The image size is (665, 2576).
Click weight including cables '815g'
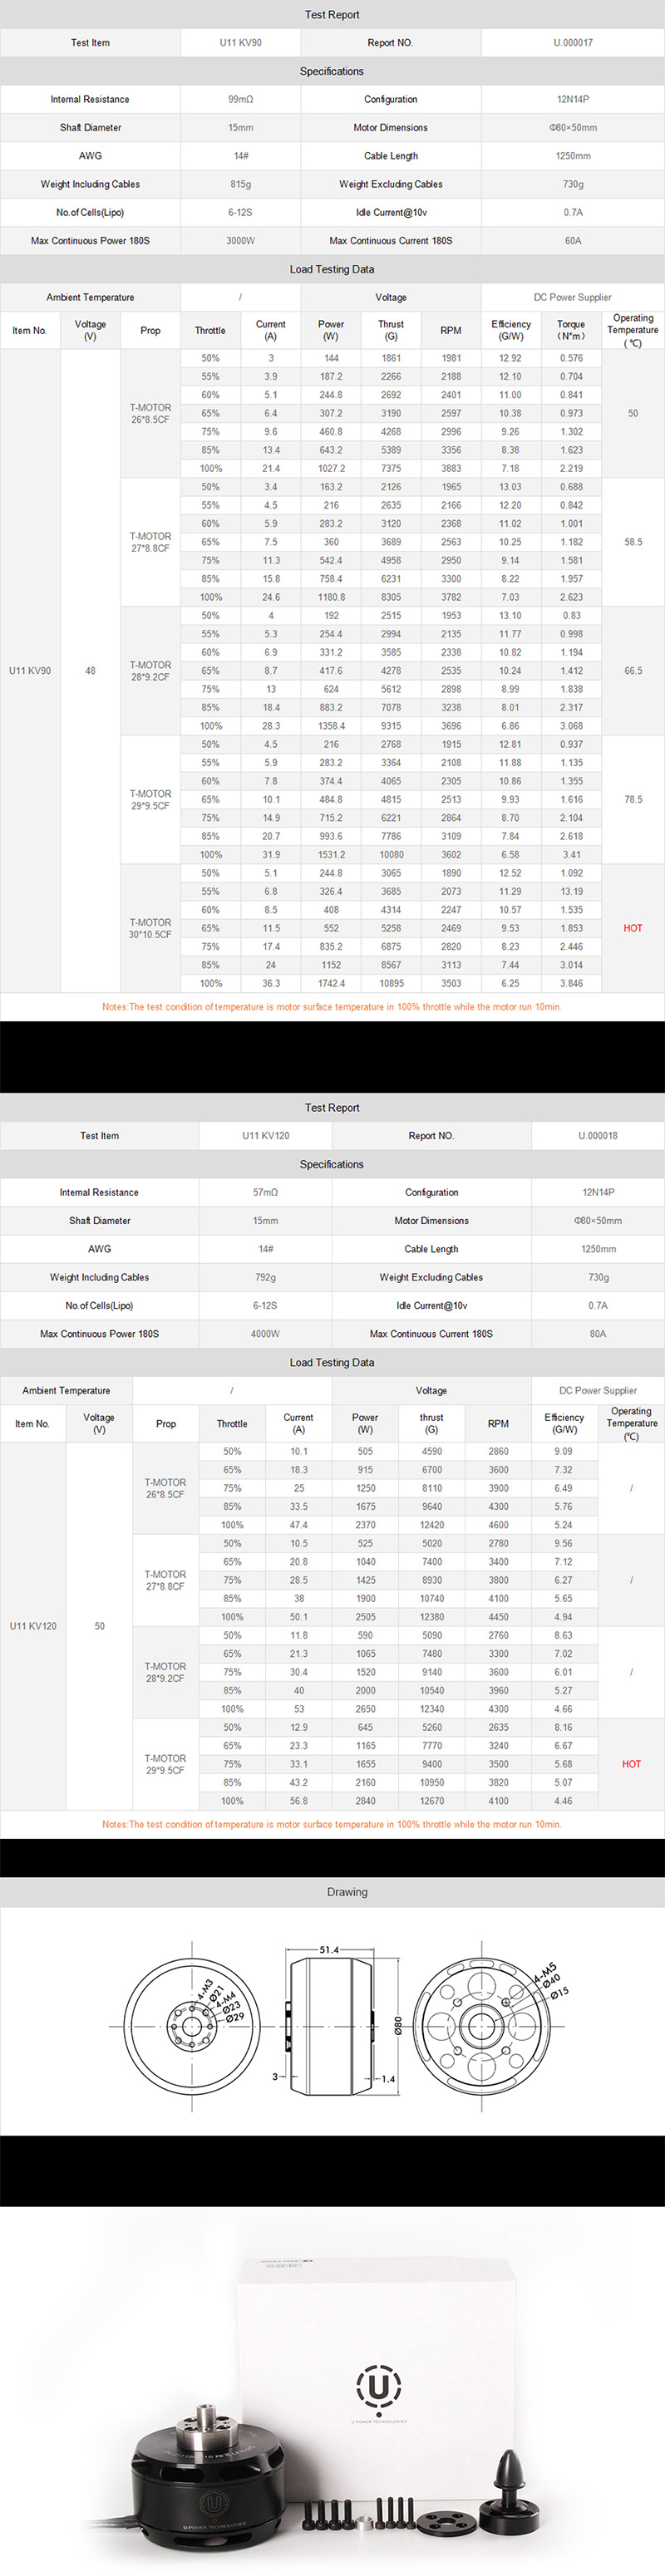[240, 184]
